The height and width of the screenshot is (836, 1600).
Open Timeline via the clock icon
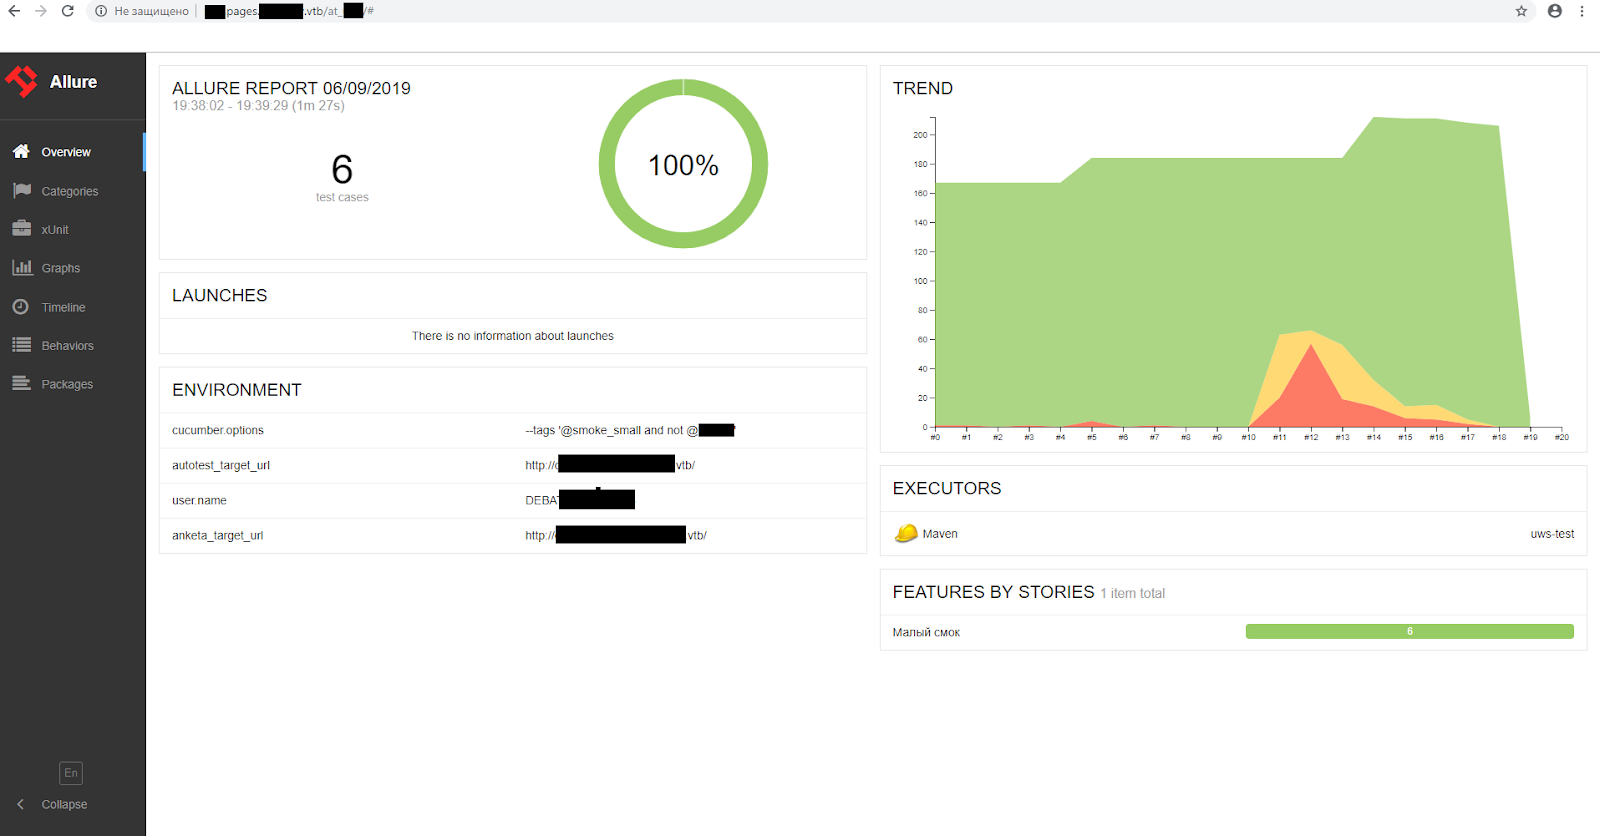[x=21, y=307]
